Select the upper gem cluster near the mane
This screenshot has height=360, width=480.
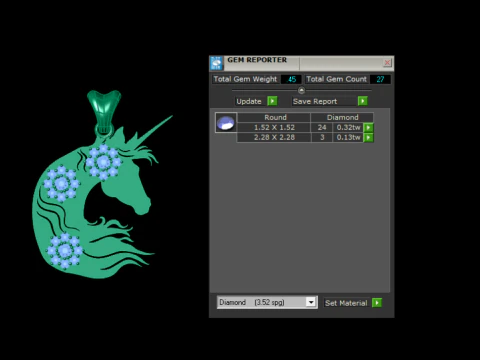point(103,162)
